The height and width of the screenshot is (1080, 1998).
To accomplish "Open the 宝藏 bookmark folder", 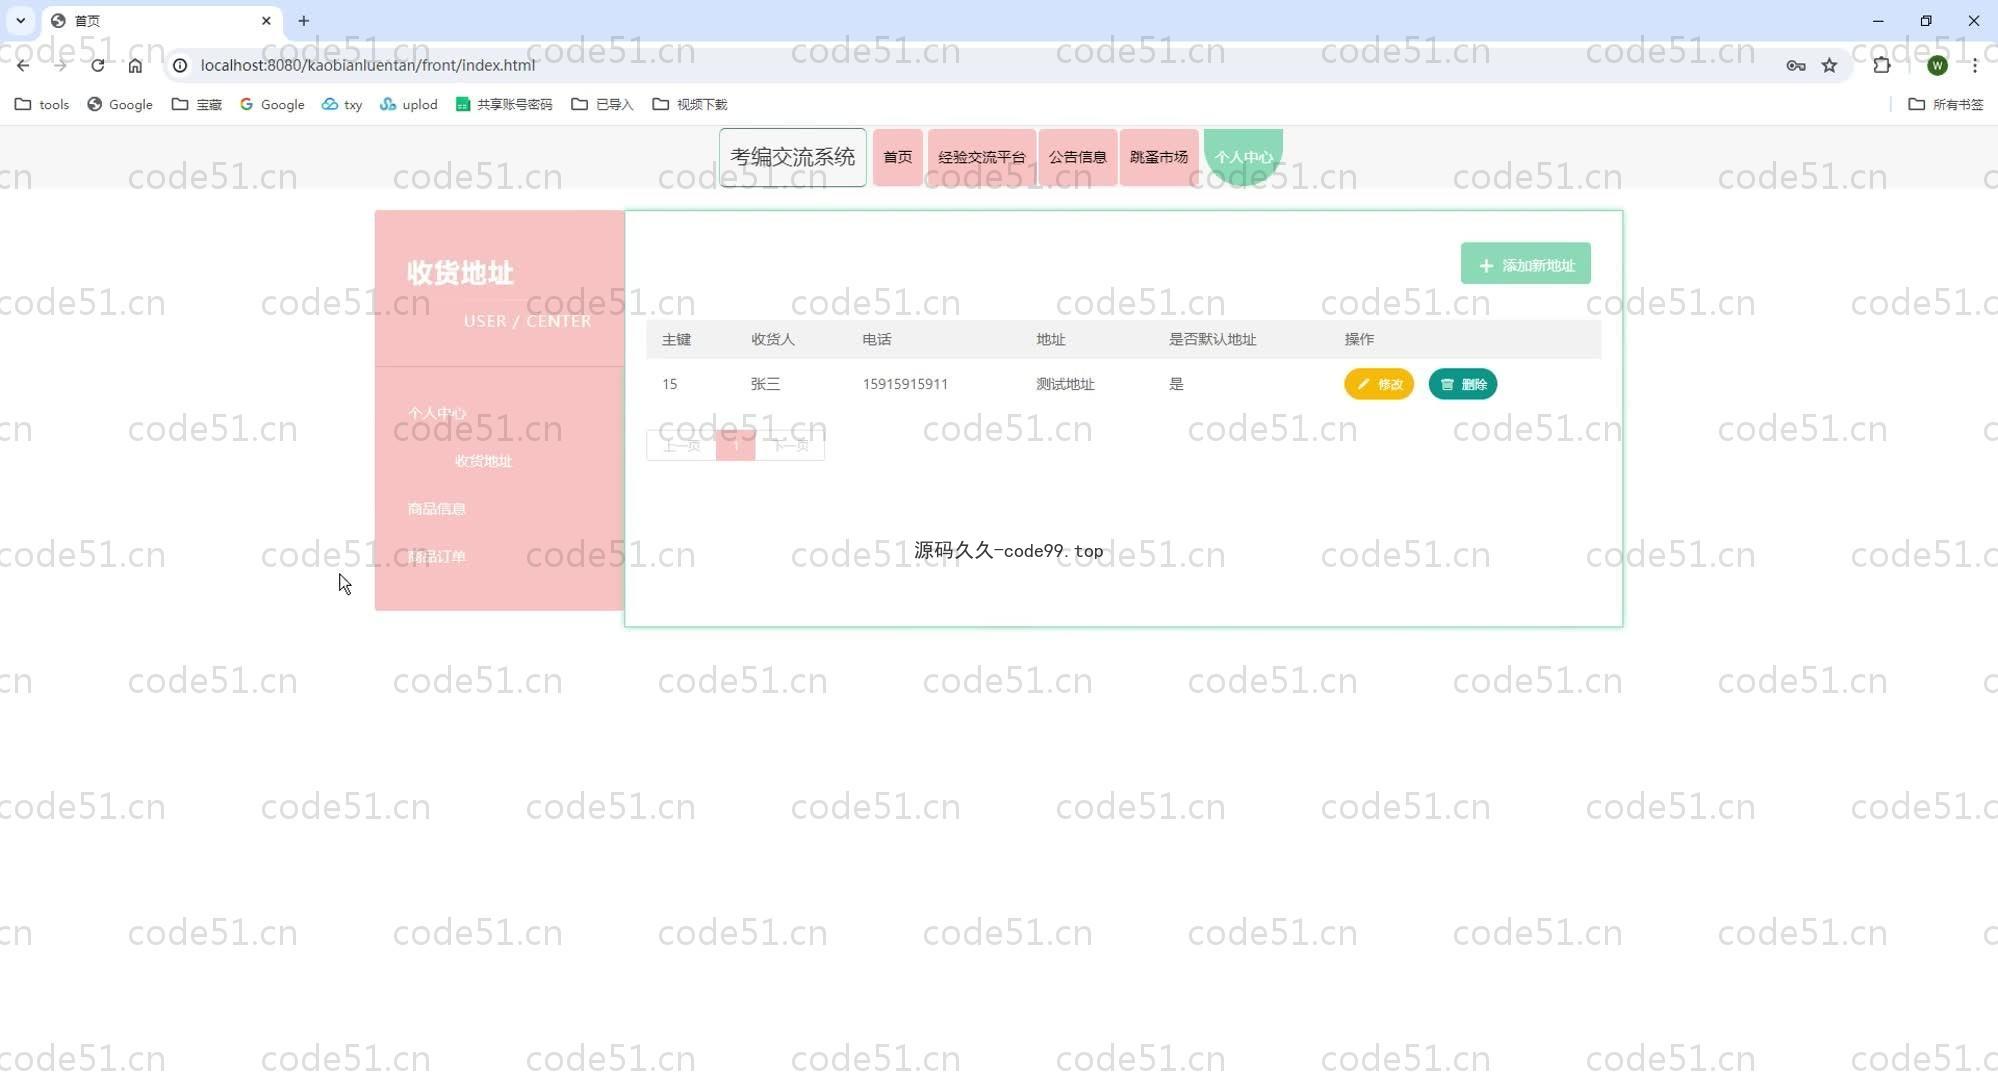I will tap(197, 104).
